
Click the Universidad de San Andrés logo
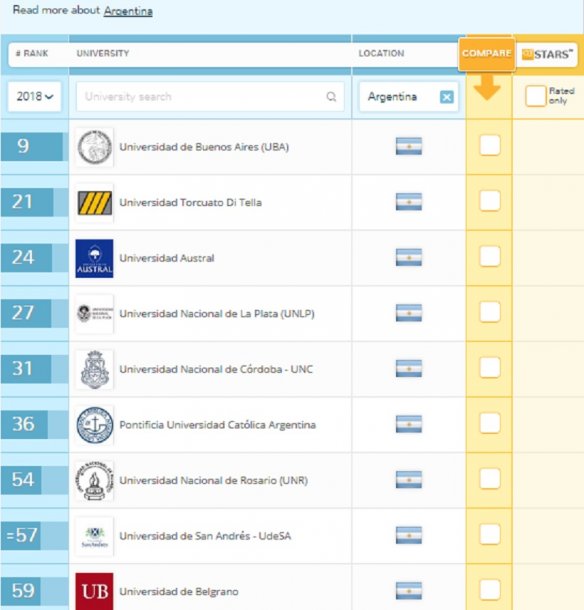pyautogui.click(x=95, y=536)
